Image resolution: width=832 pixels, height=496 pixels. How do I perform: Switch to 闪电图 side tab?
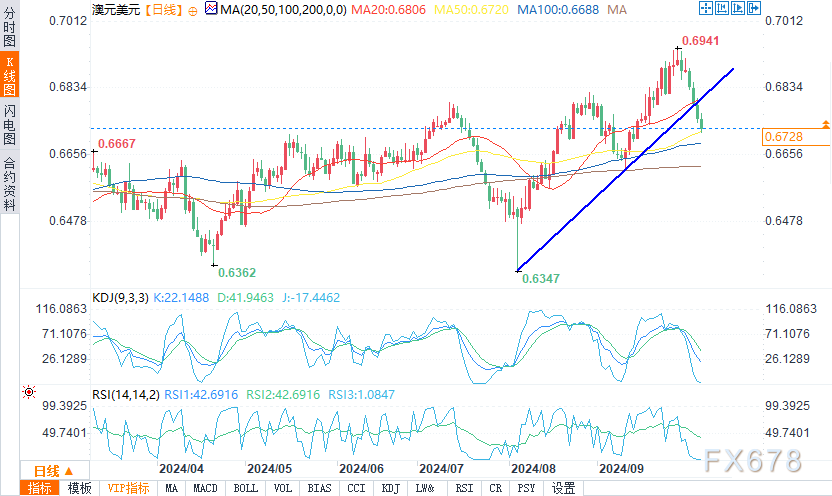click(9, 125)
